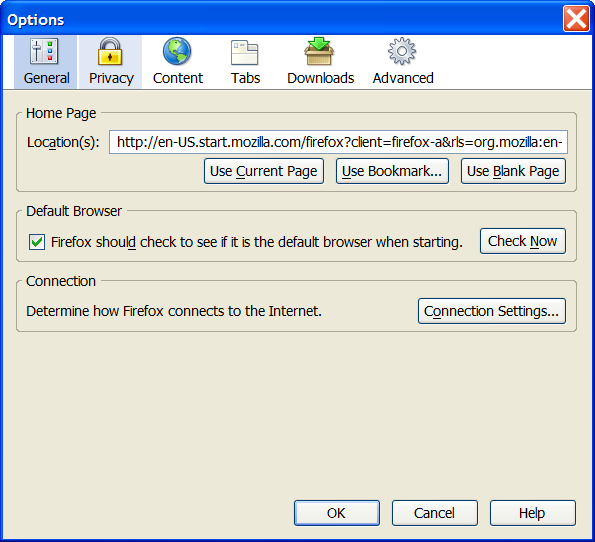Image resolution: width=595 pixels, height=542 pixels.
Task: Click the Check Now button
Action: [x=523, y=241]
